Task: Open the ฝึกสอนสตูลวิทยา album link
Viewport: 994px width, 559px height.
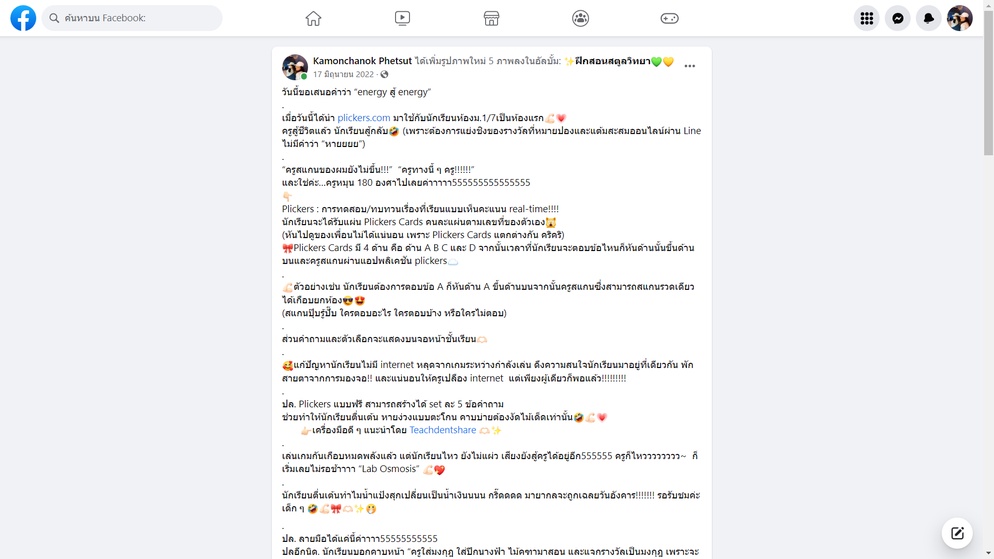Action: pos(612,61)
